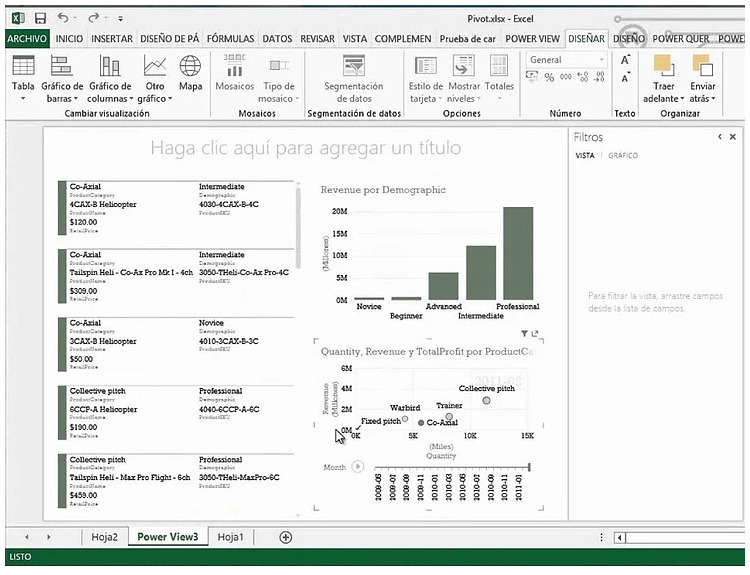Select the 4CAX-B Helicopter card

point(176,208)
